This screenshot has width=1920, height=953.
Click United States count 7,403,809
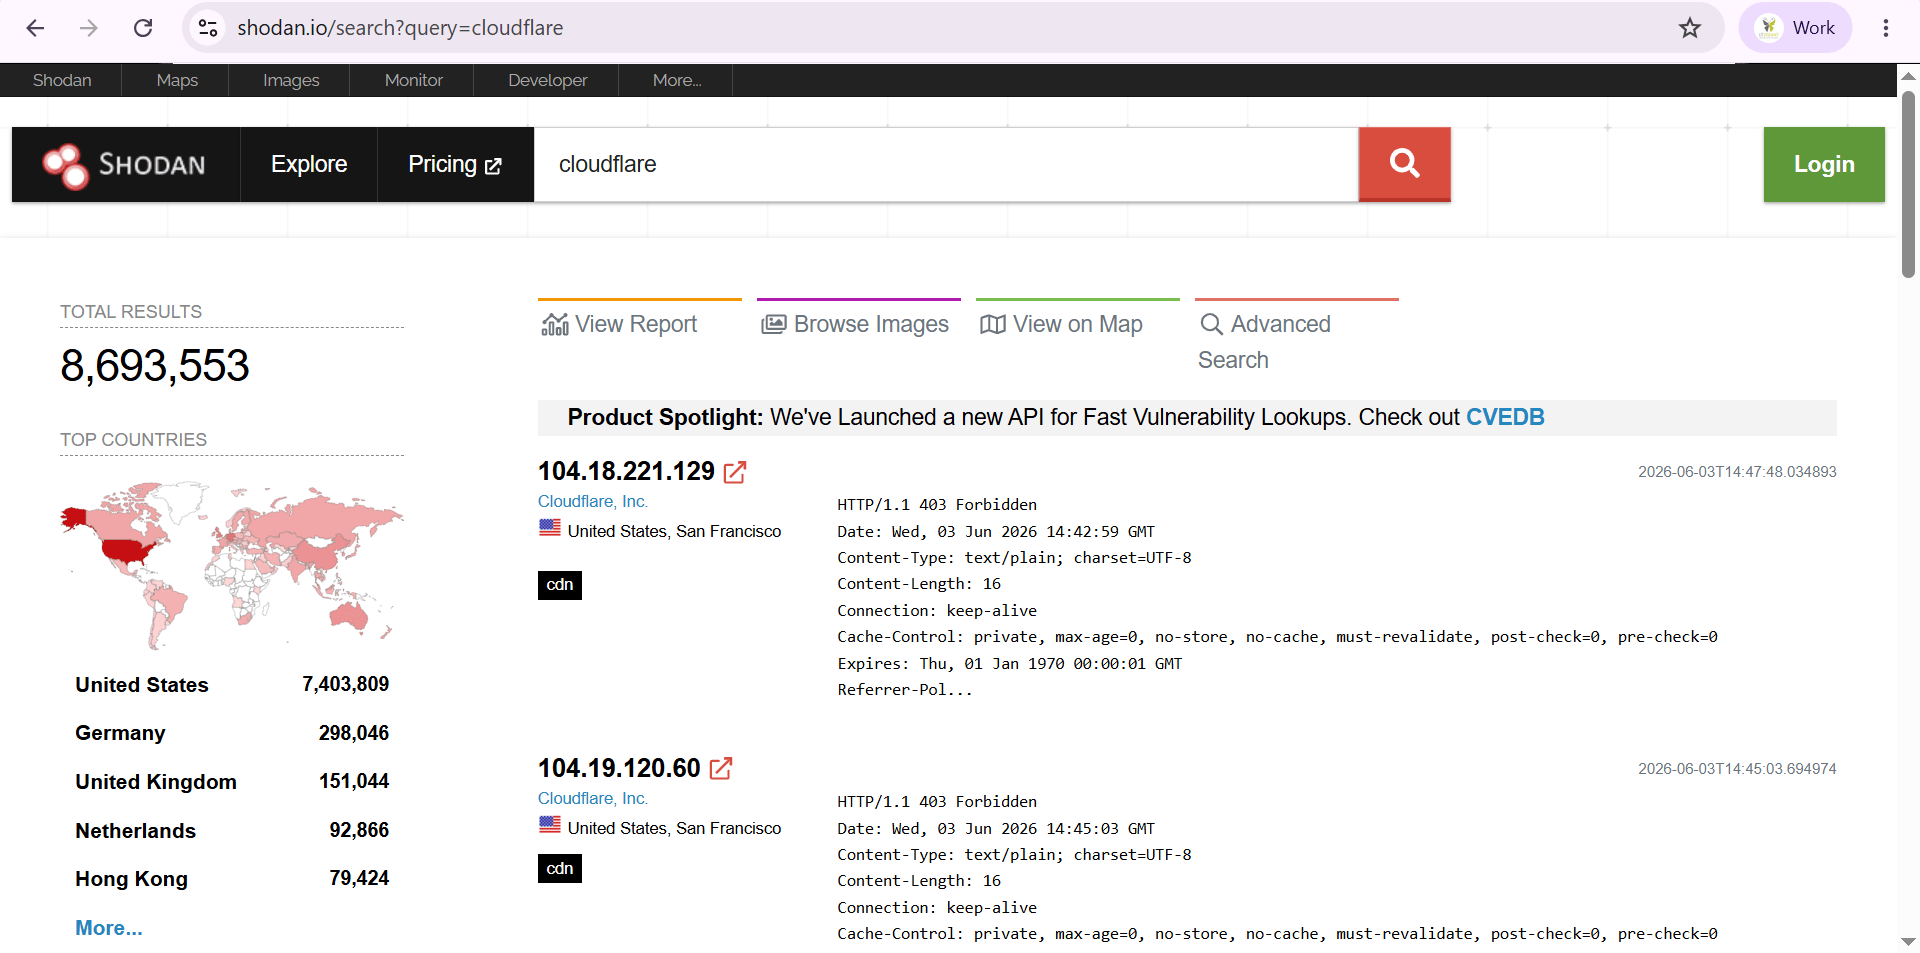click(346, 685)
